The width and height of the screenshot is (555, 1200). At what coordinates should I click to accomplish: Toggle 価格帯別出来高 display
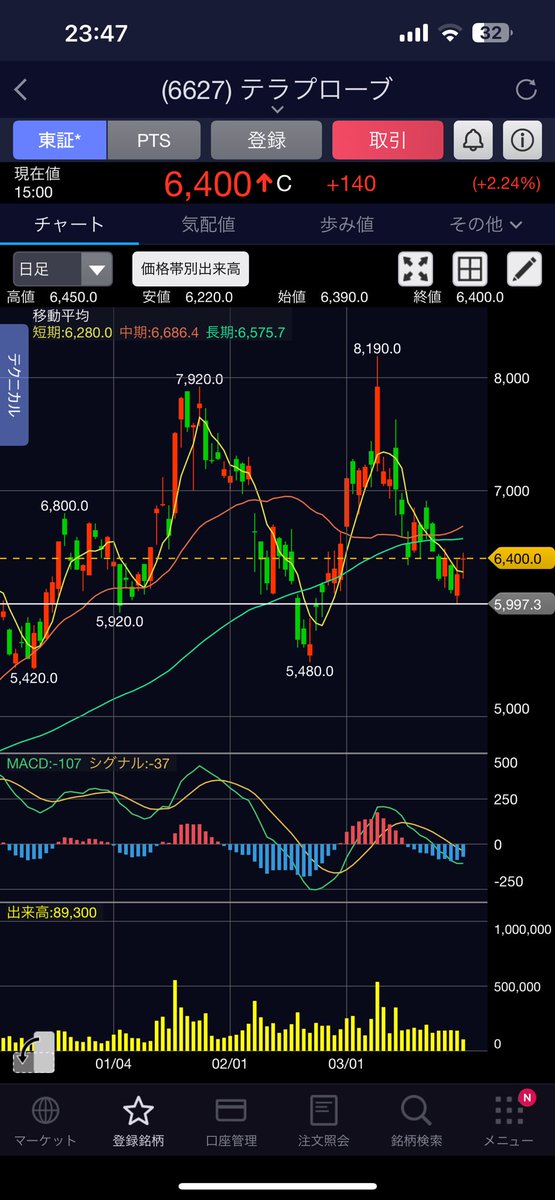click(191, 269)
